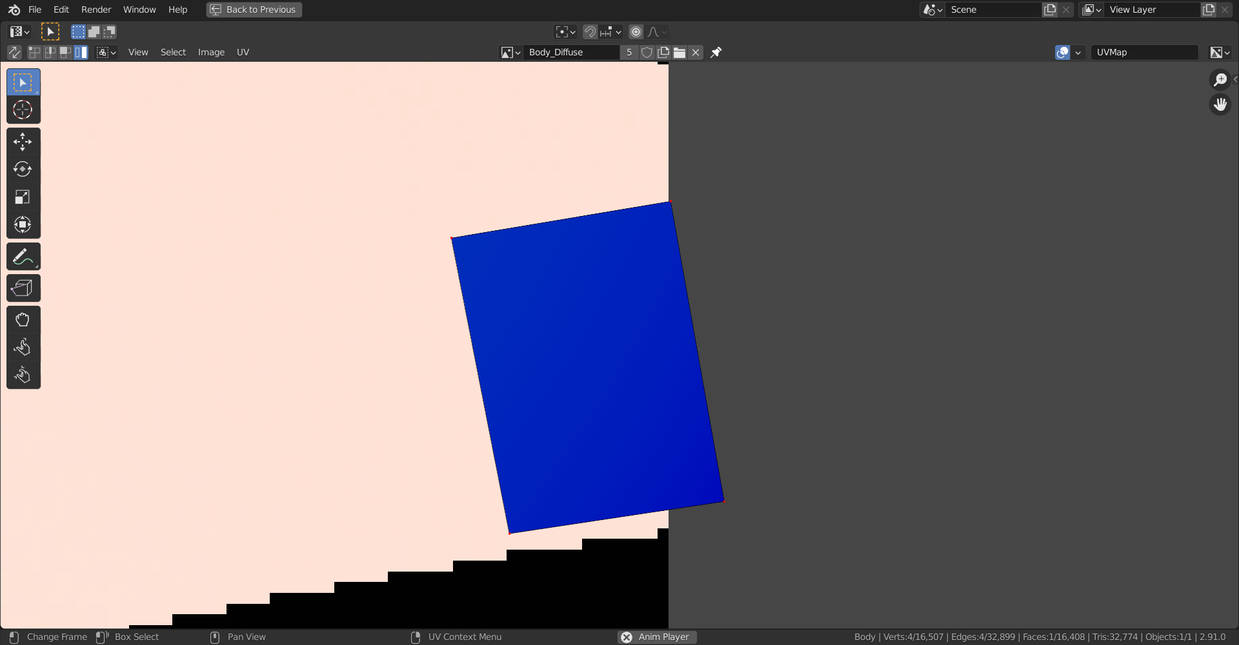Image resolution: width=1239 pixels, height=645 pixels.
Task: Open the editor type dropdown
Action: coord(19,32)
